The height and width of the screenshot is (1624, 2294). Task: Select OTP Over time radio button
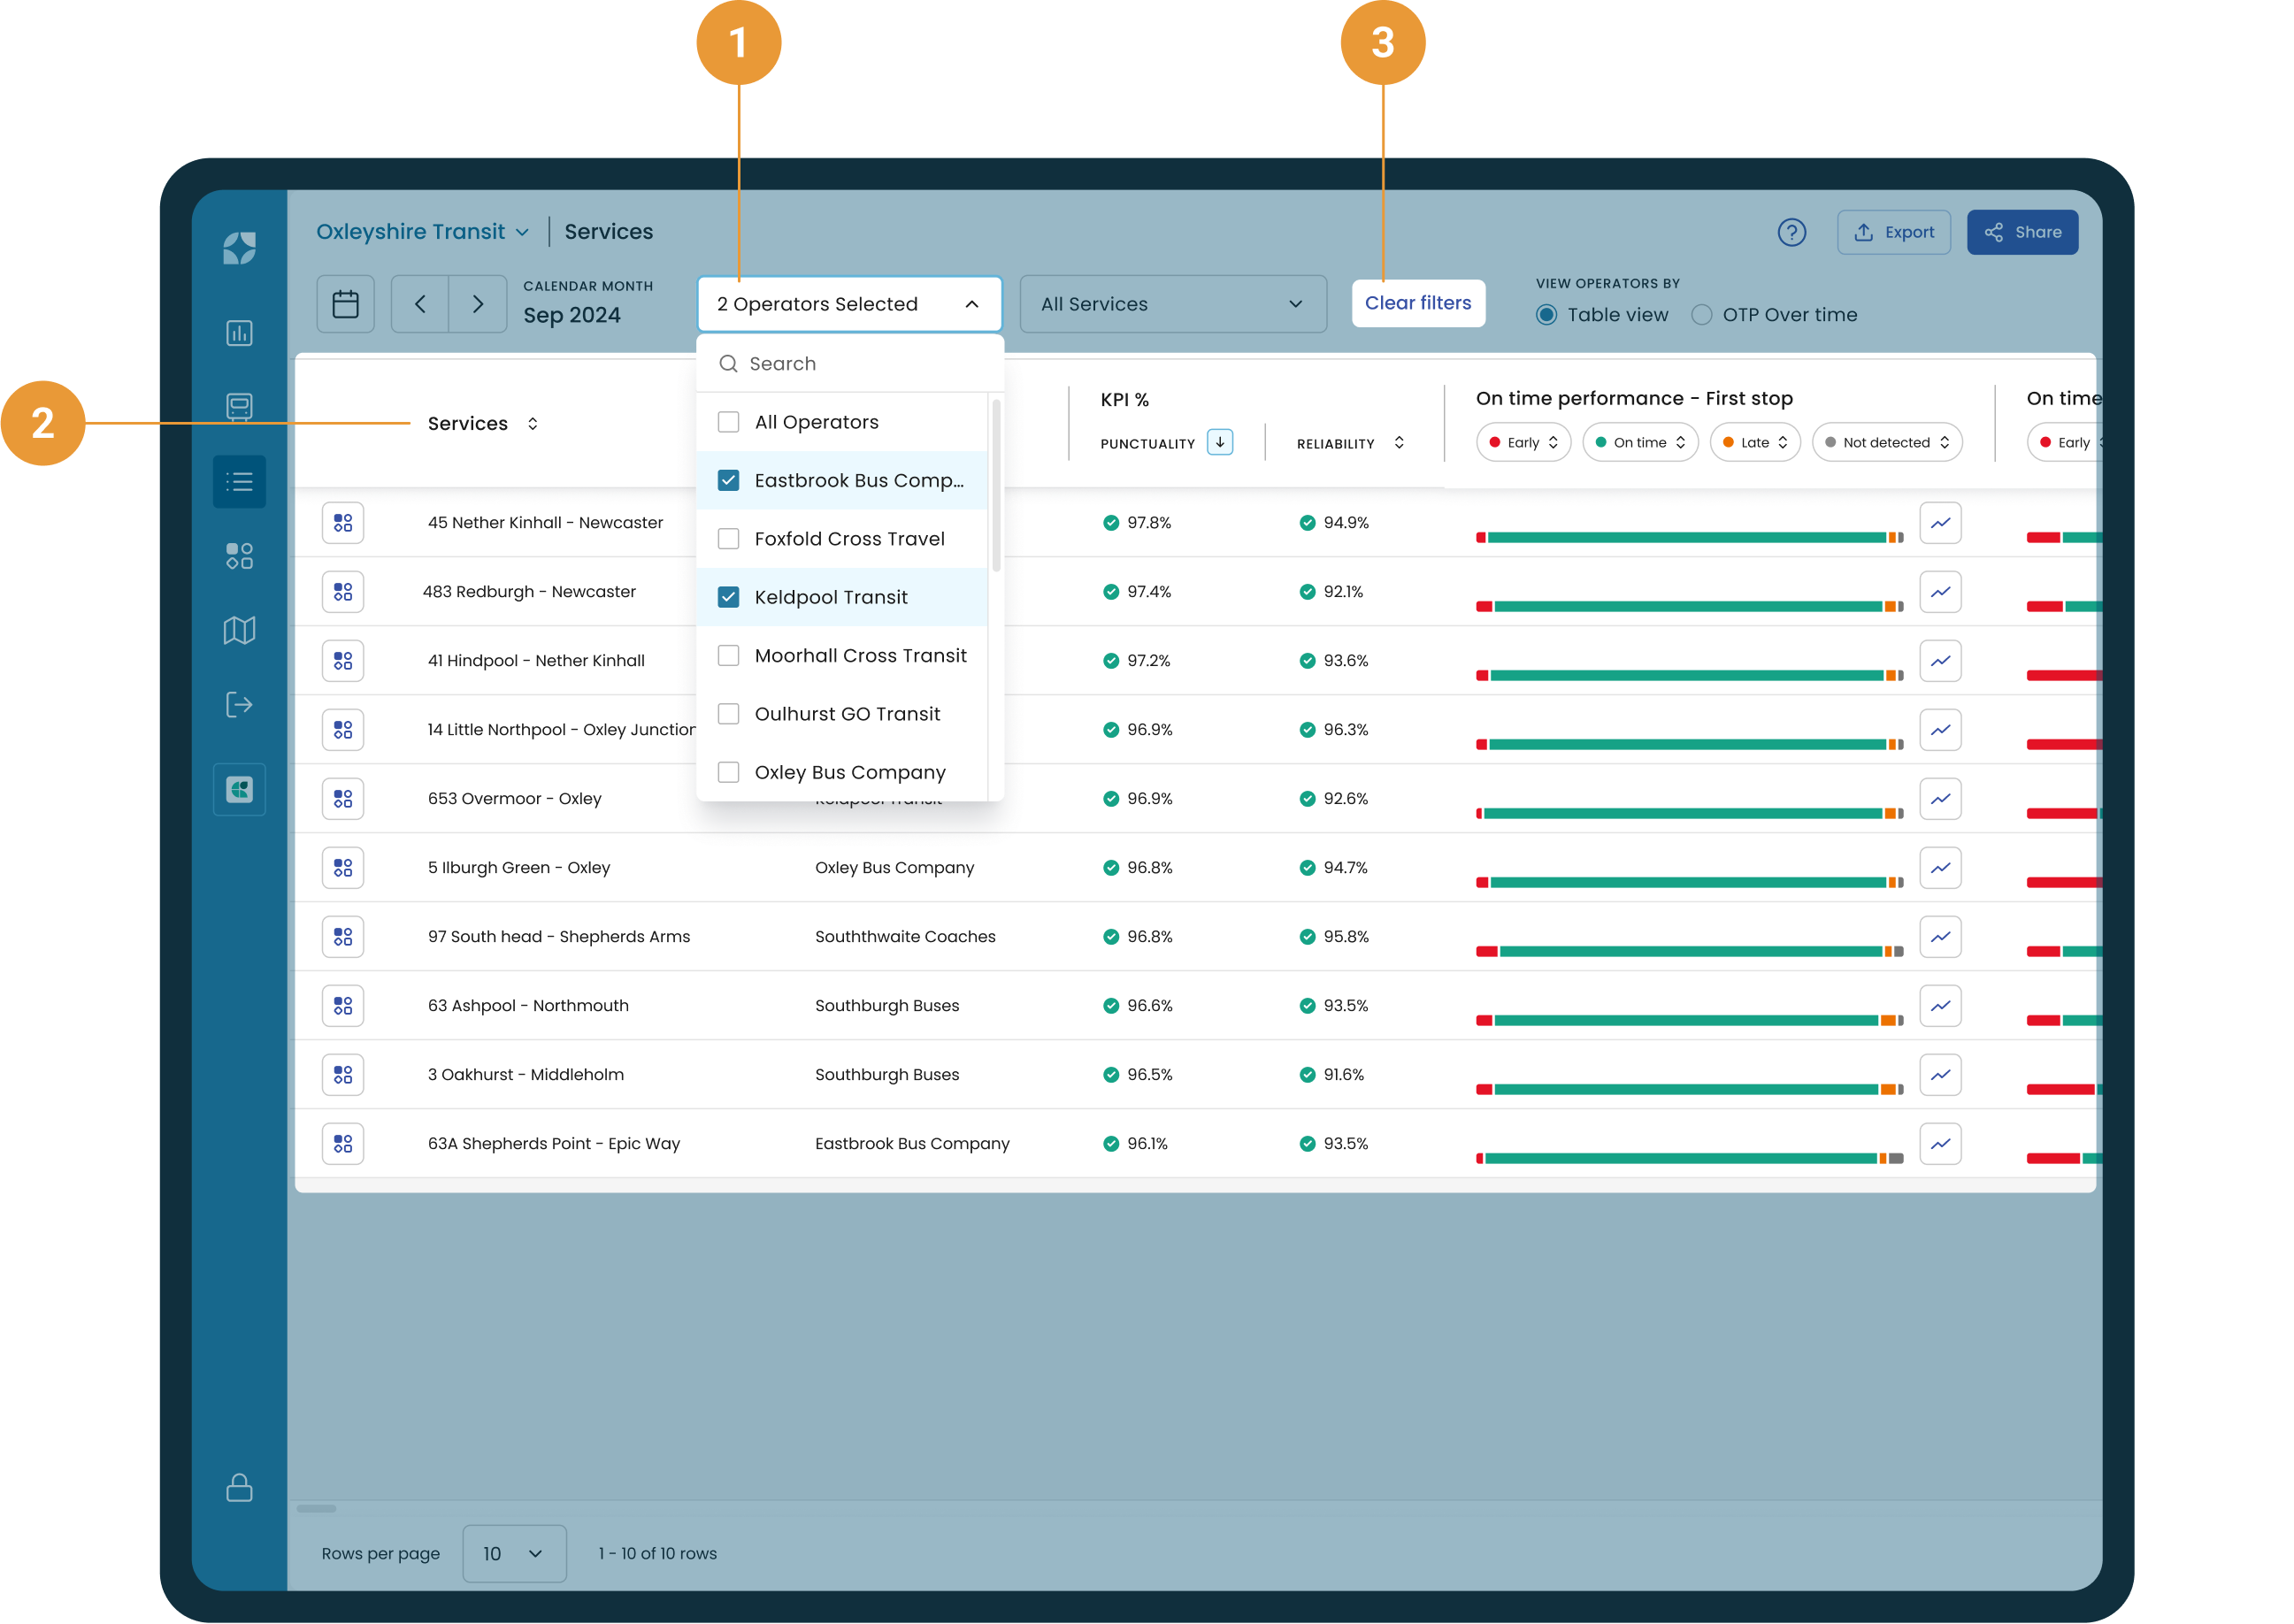[x=1701, y=315]
